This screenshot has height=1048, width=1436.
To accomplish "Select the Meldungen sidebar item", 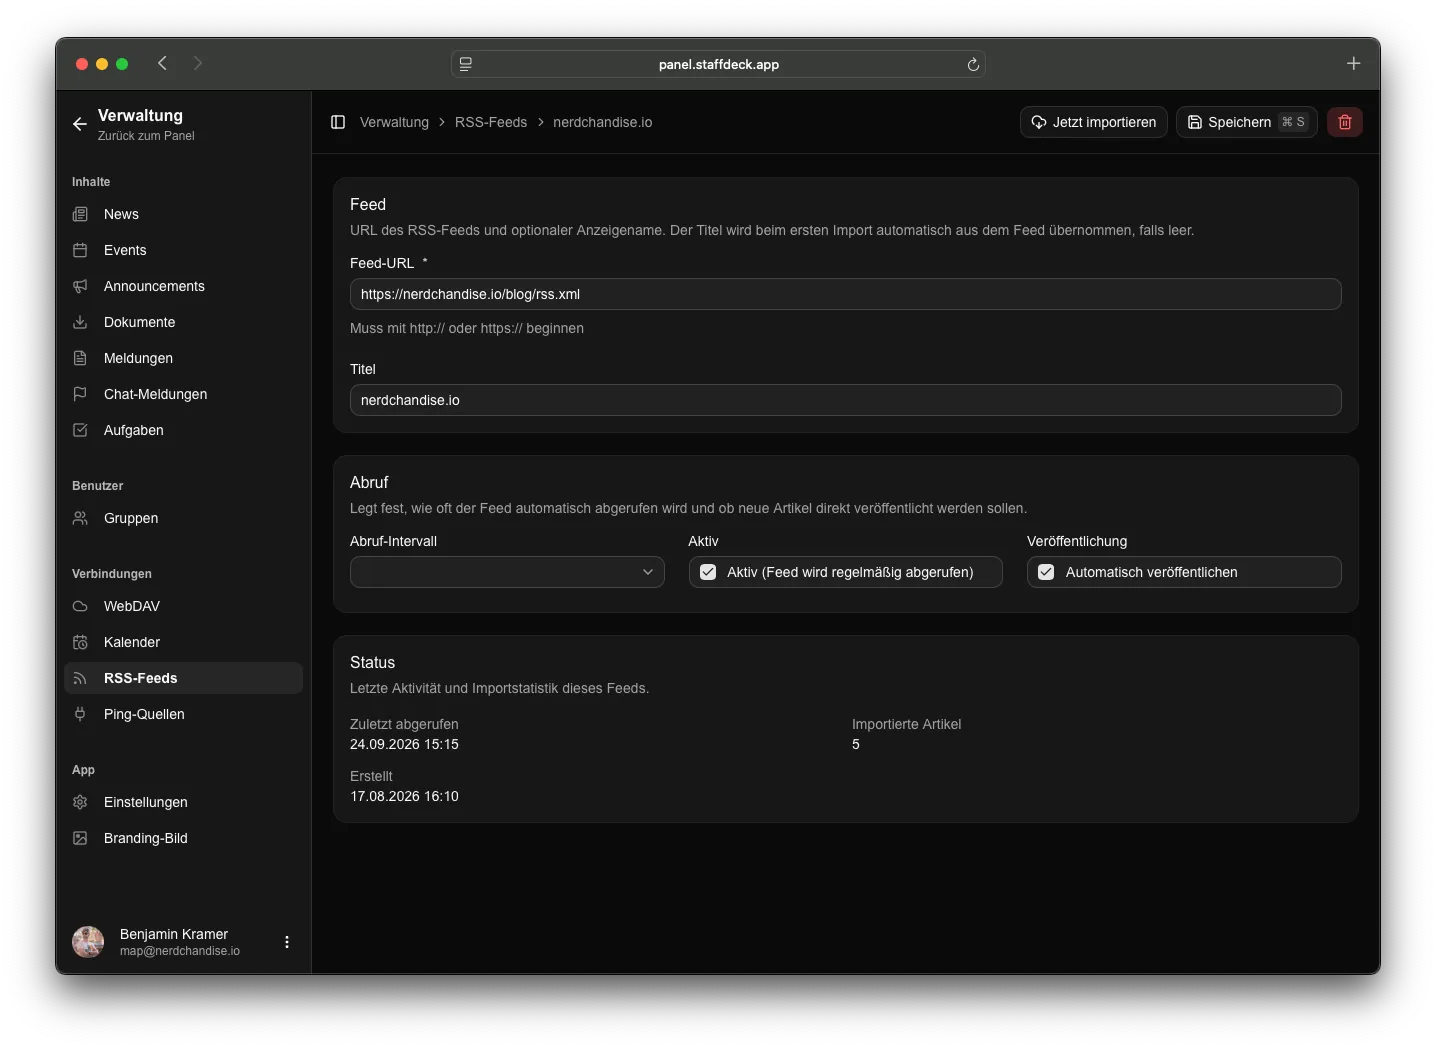I will (x=183, y=358).
